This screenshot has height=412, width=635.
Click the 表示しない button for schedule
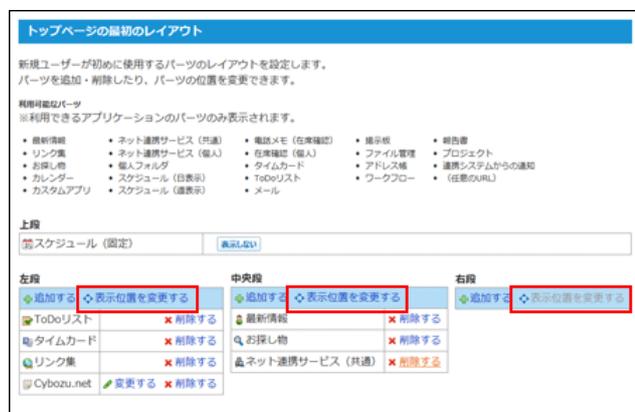tap(239, 244)
